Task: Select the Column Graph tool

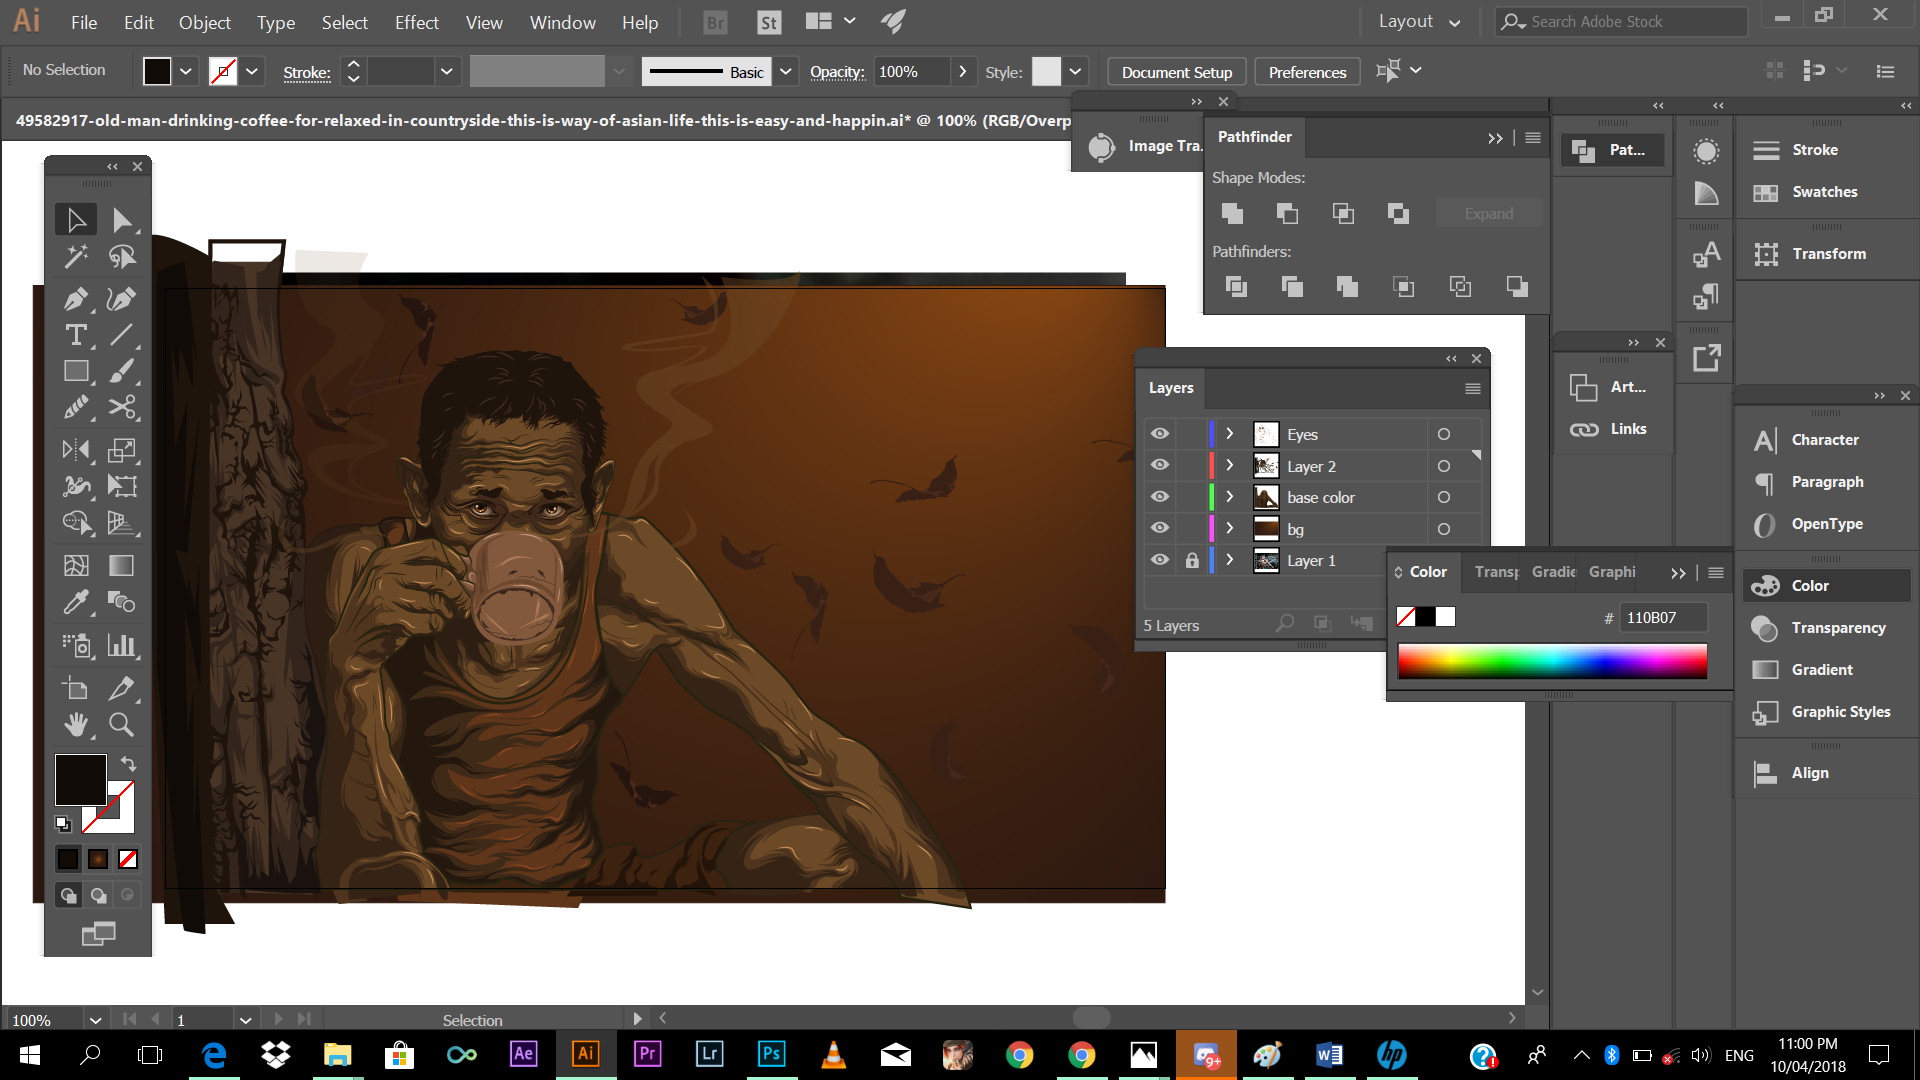Action: click(121, 645)
